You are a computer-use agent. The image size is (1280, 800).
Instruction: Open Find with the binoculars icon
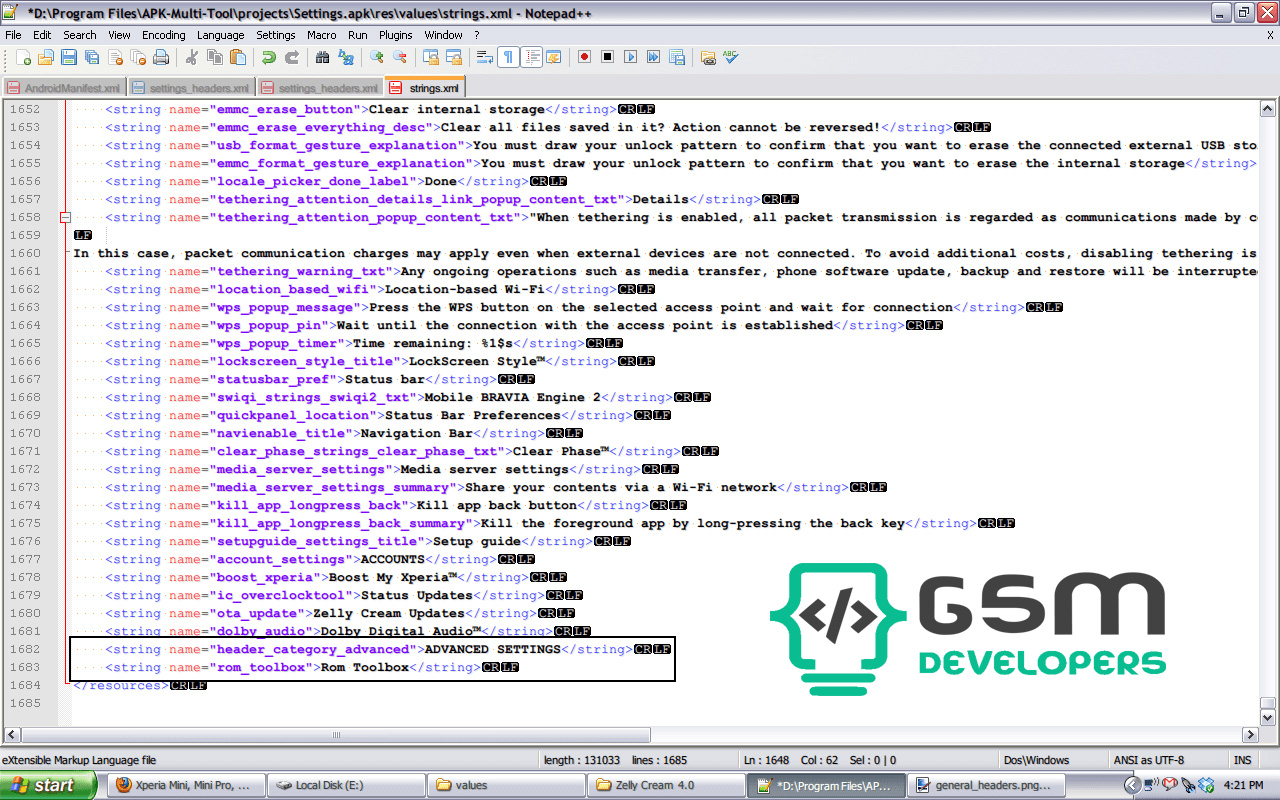tap(323, 57)
